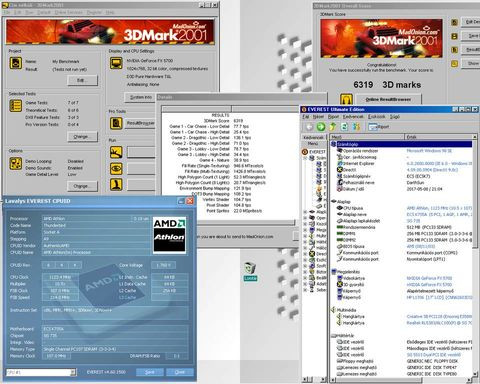Click the two-people icon left of Riport

(356, 127)
